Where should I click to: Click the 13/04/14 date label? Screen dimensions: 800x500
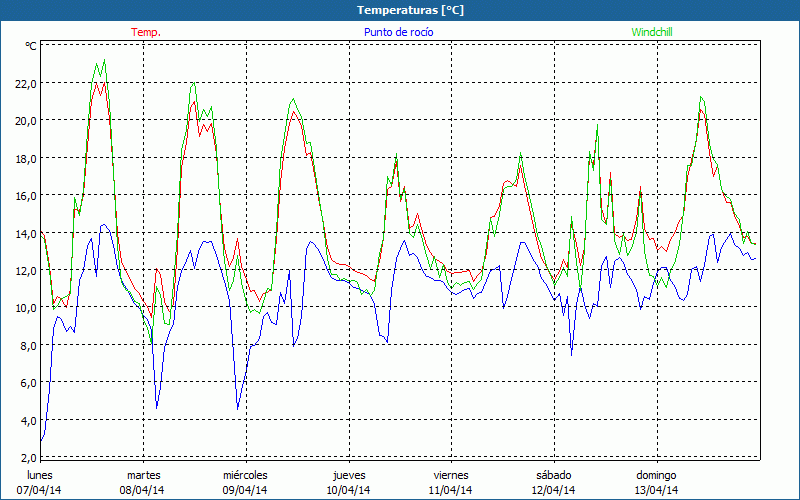coord(656,490)
